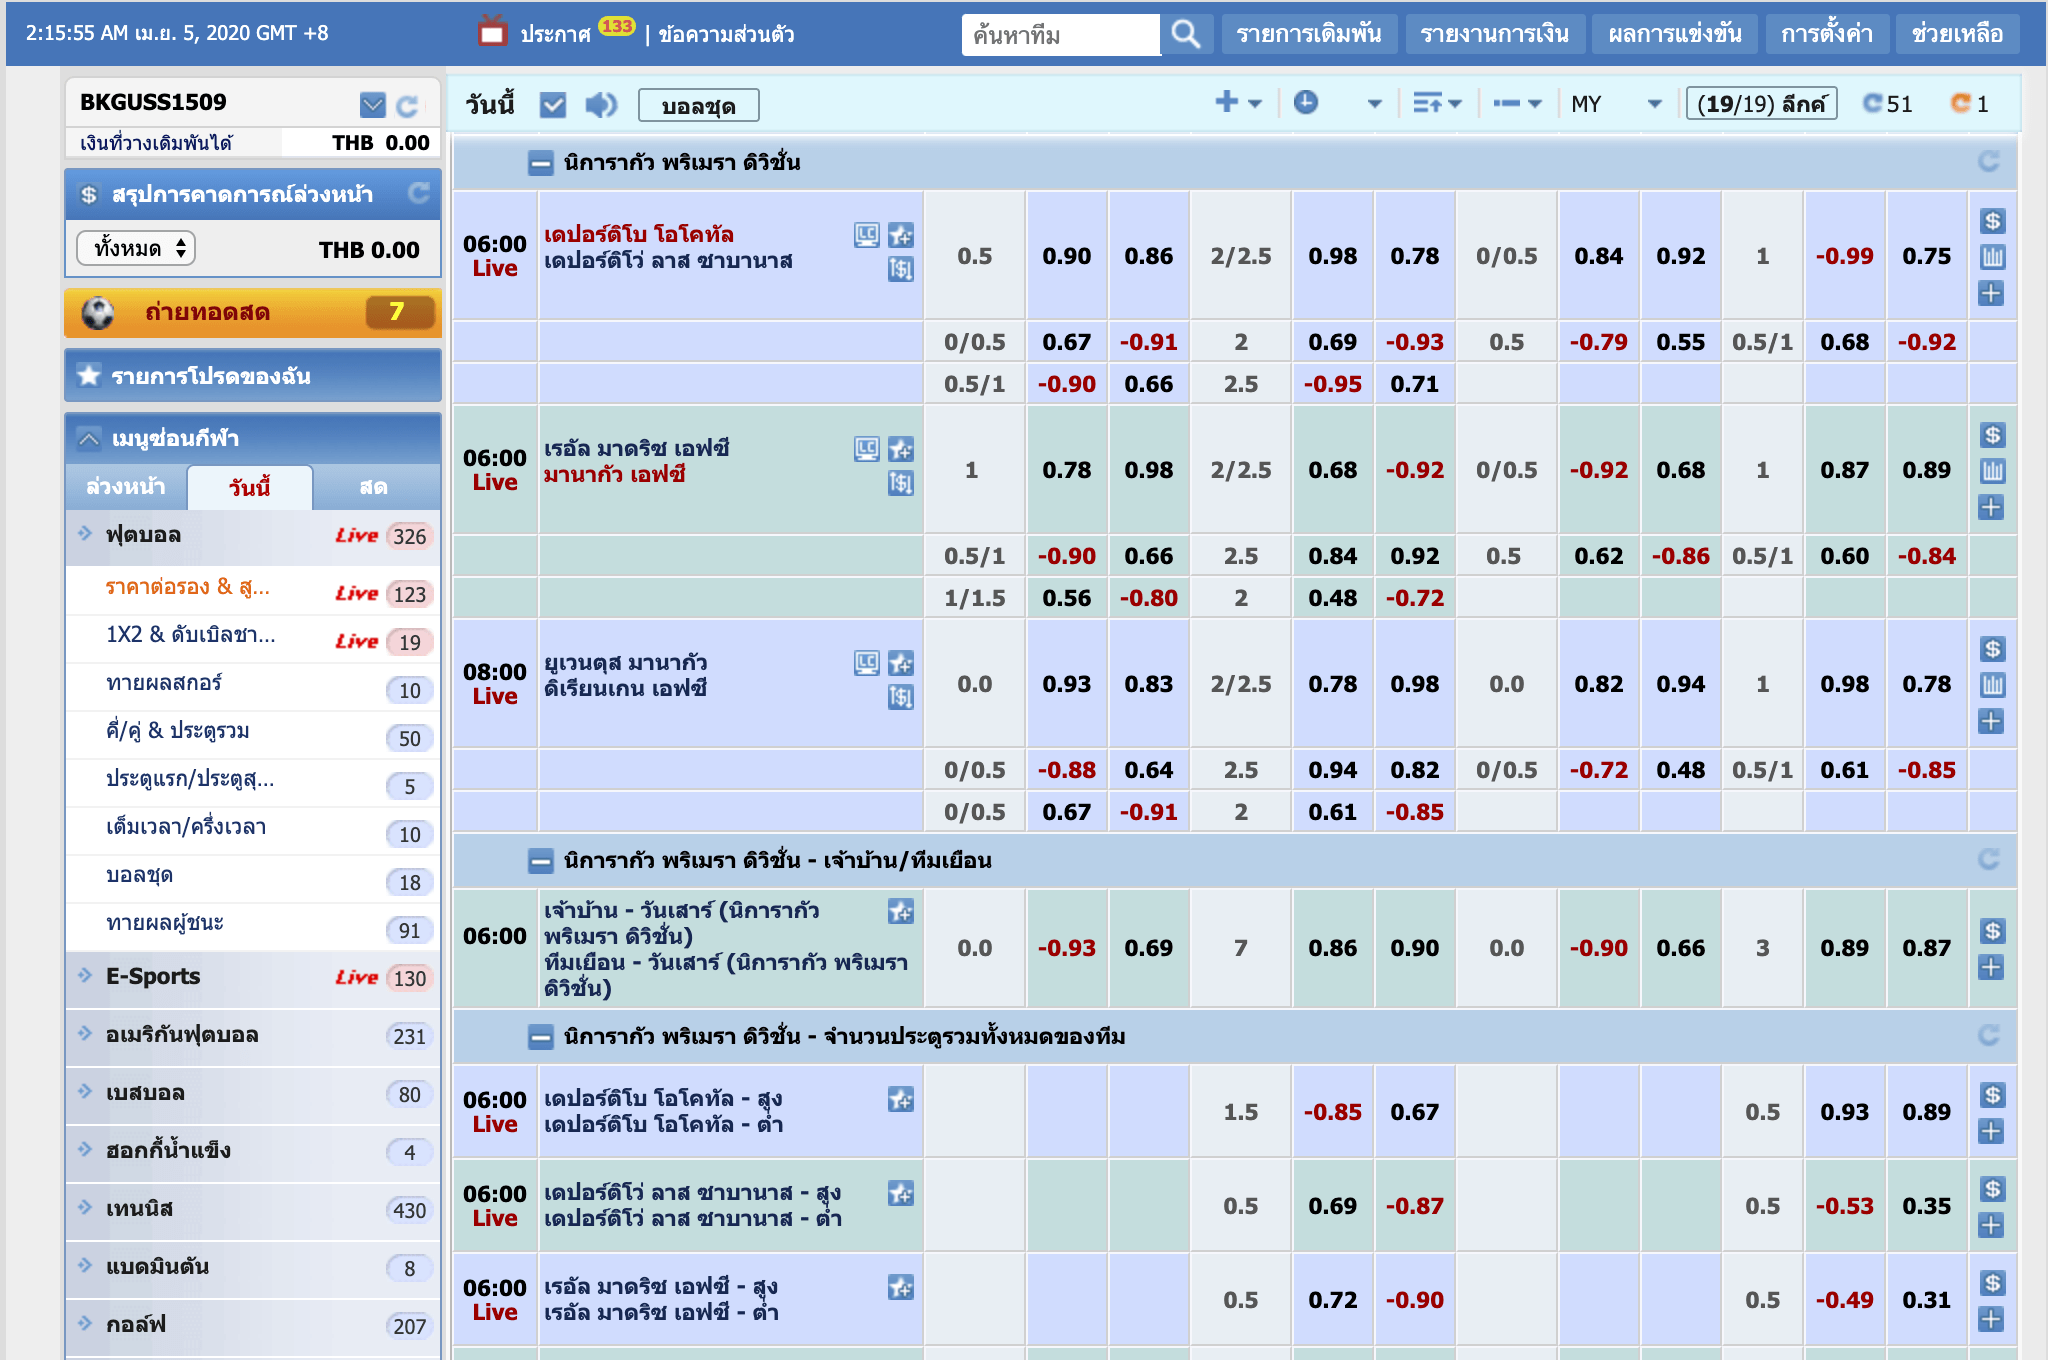Click the ค้นหาทีม search field
2048x1360 pixels.
point(1060,35)
